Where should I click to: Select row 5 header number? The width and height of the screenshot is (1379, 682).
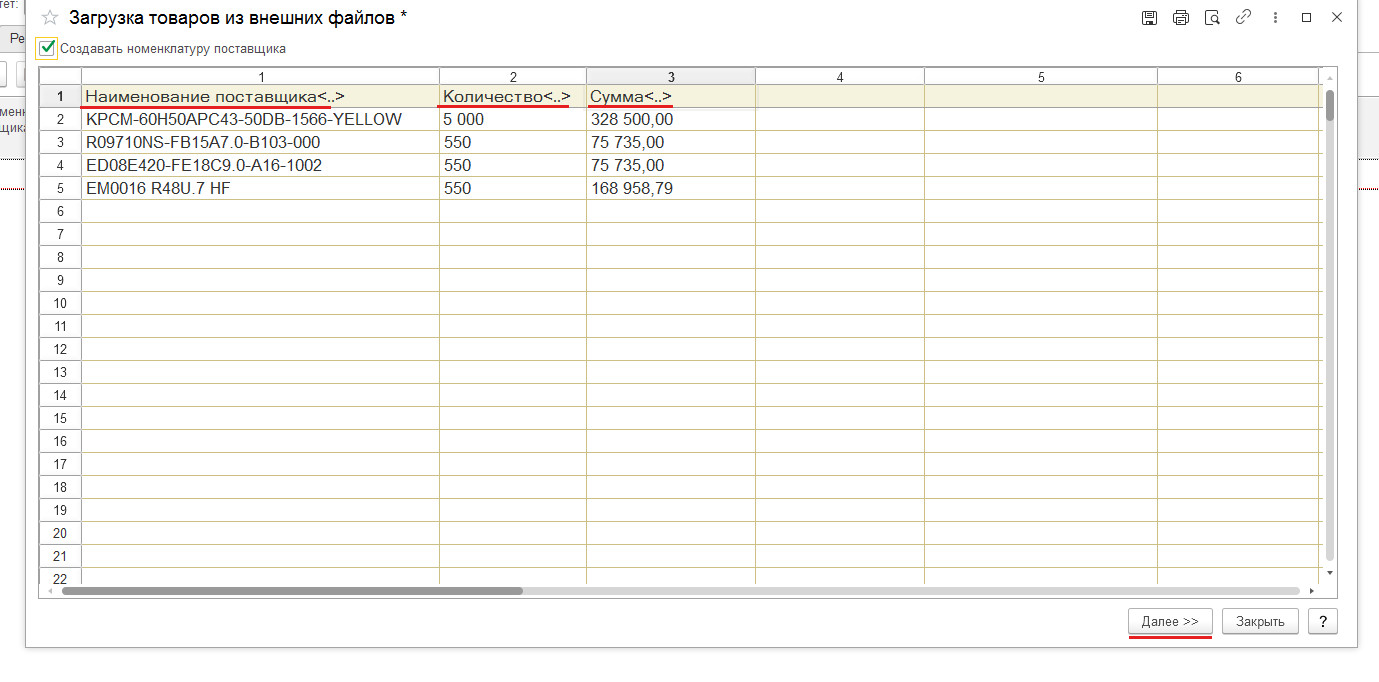point(60,188)
